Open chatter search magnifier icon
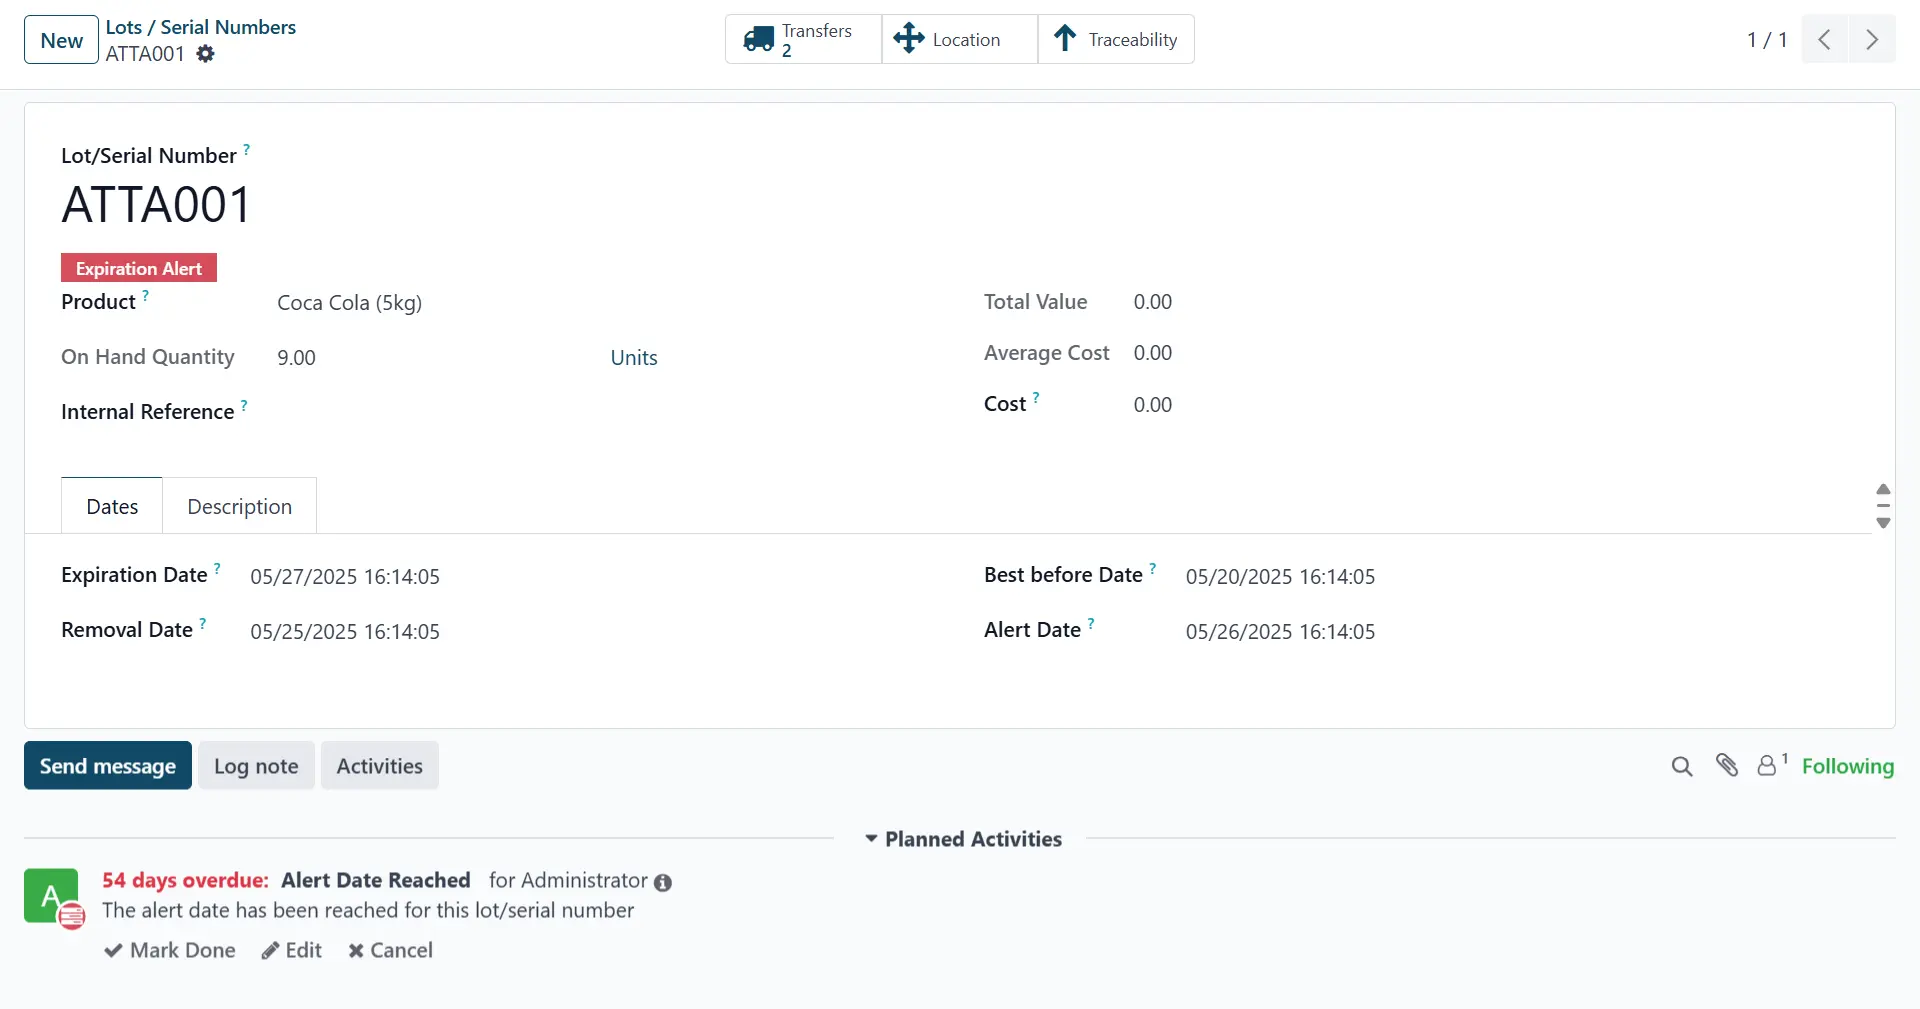This screenshot has width=1920, height=1009. pyautogui.click(x=1681, y=766)
